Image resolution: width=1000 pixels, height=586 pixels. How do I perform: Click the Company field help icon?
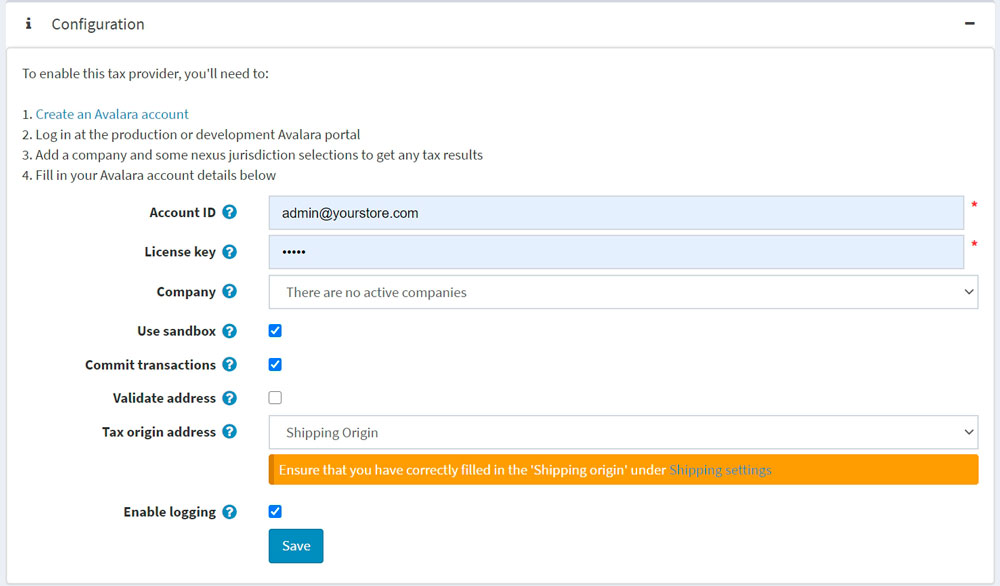click(229, 292)
